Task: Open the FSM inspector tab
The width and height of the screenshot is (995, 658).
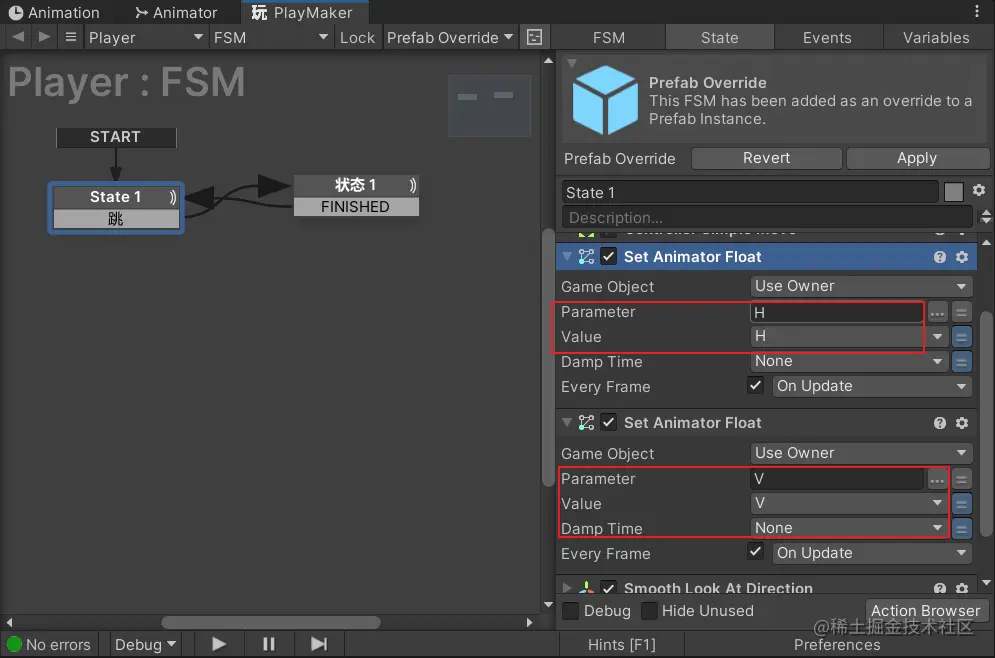Action: pyautogui.click(x=609, y=37)
